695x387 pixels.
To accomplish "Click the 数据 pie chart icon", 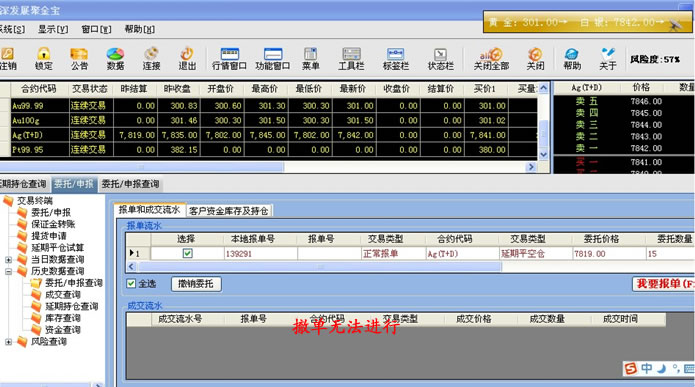I will click(115, 59).
